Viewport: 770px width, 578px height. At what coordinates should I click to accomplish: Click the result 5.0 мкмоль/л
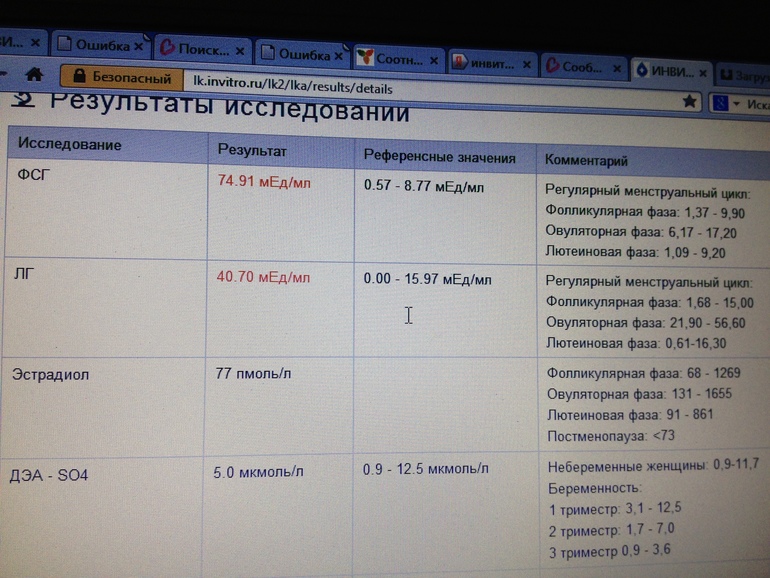coord(258,472)
